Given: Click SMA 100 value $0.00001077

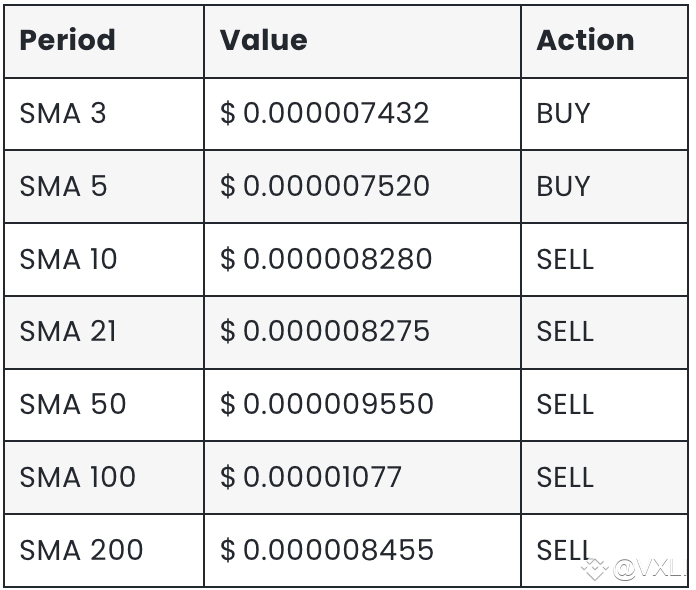Looking at the screenshot, I should click(310, 477).
